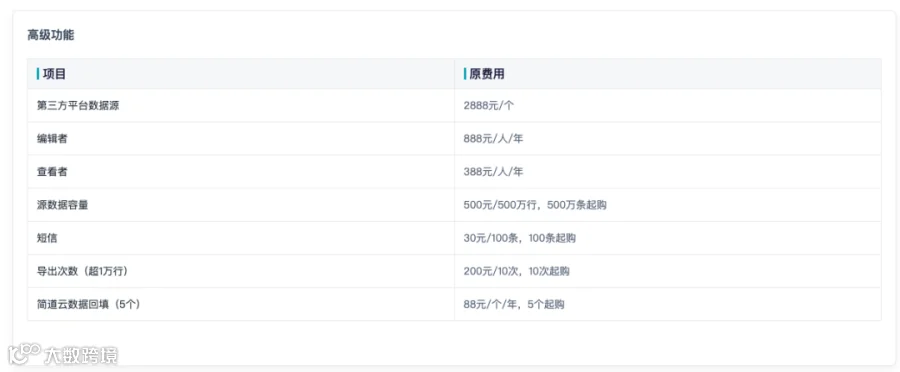This screenshot has height=372, width=900.
Task: Select the 查看者 row label
Action: click(x=52, y=172)
